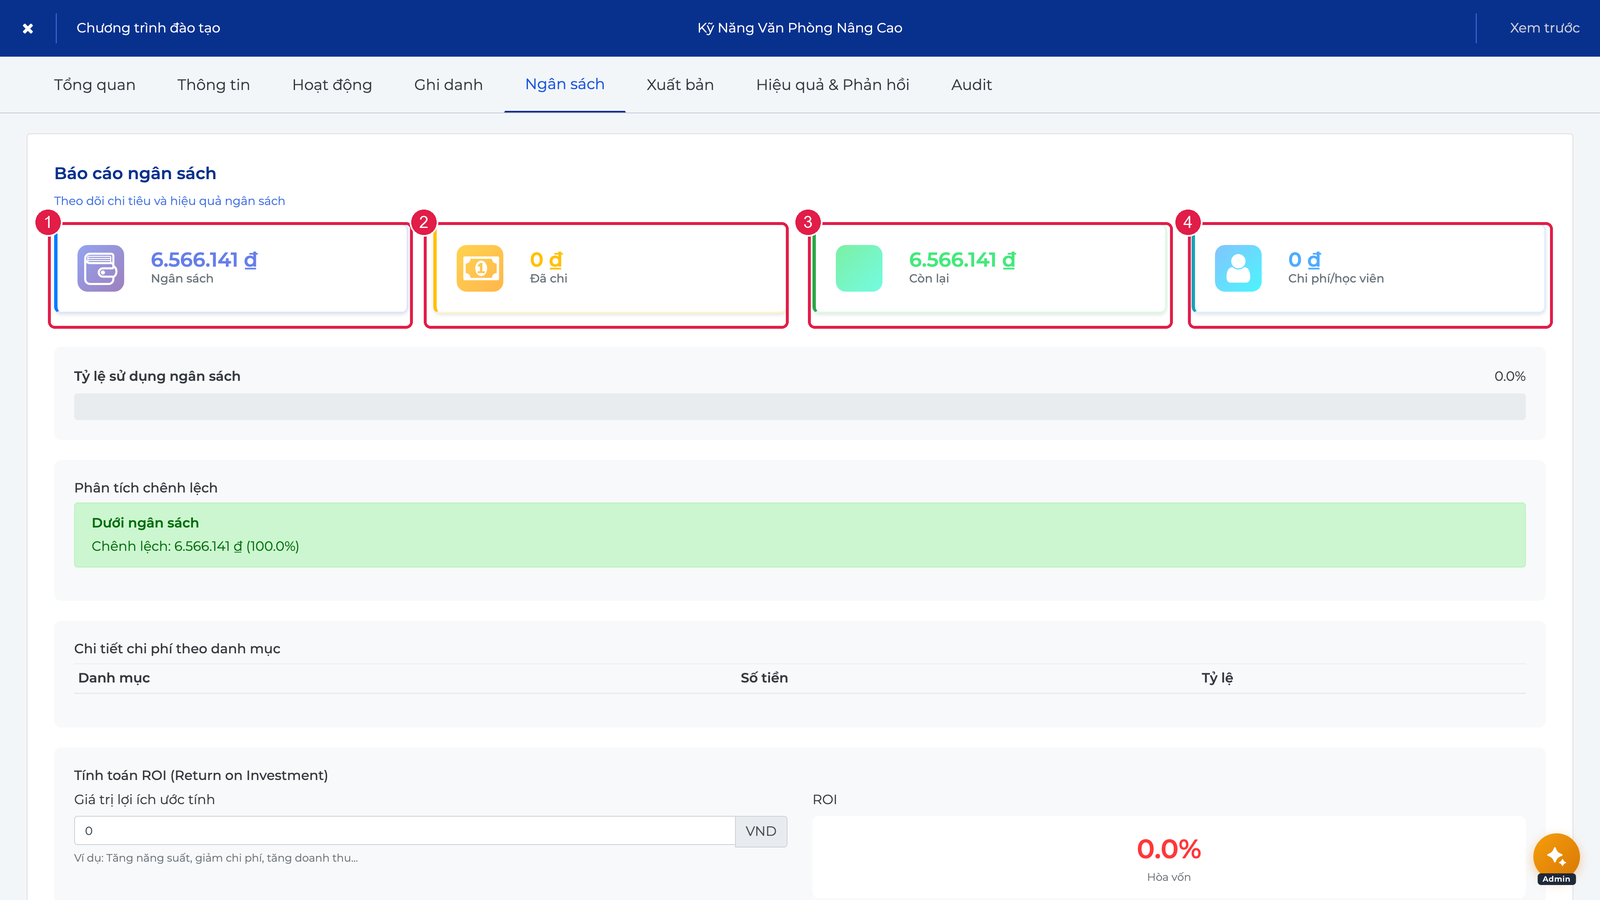1600x900 pixels.
Task: Click the green Dưới ngân sách variance banner
Action: point(800,535)
